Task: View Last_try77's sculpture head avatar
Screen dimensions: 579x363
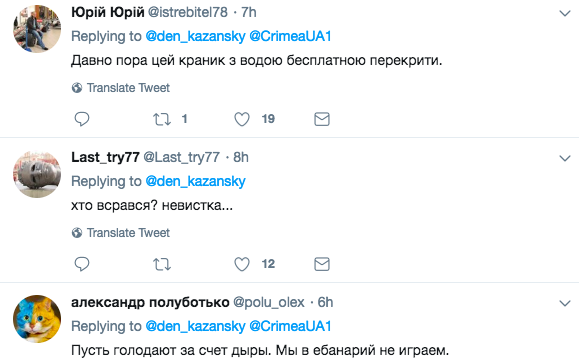Action: click(37, 174)
